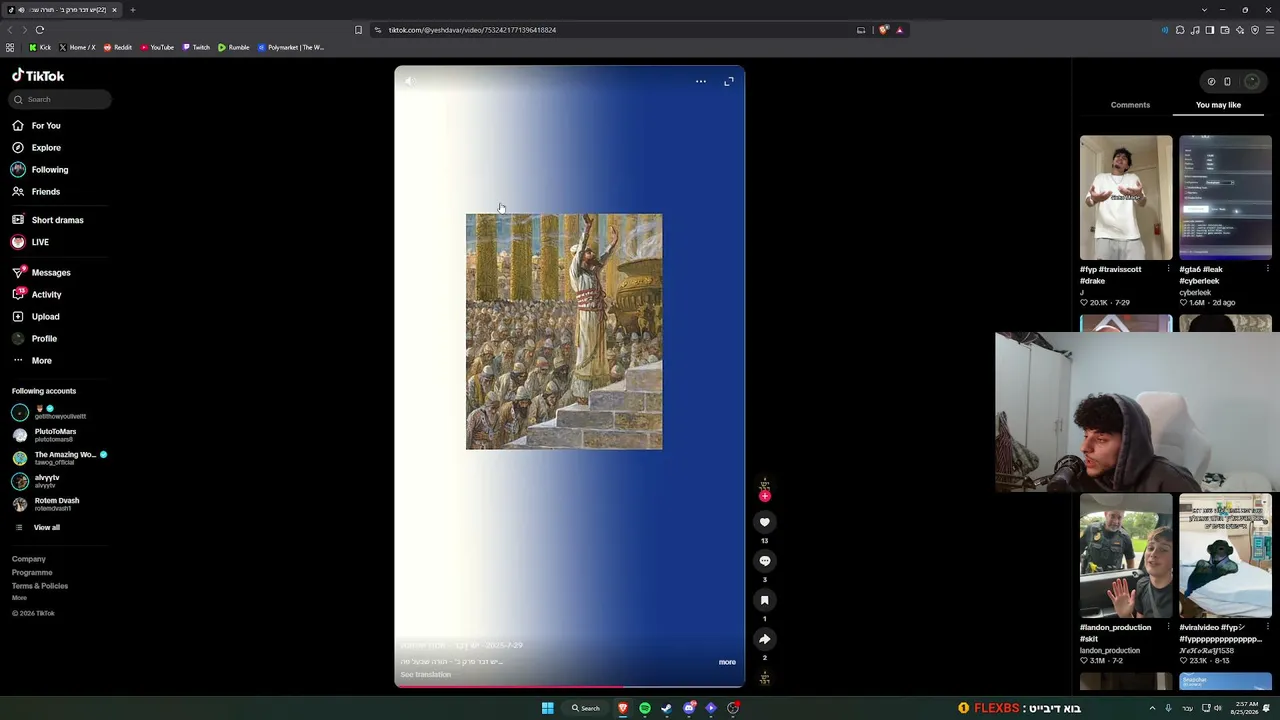Image resolution: width=1280 pixels, height=720 pixels.
Task: Seek on the video progress bar
Action: coord(570,687)
